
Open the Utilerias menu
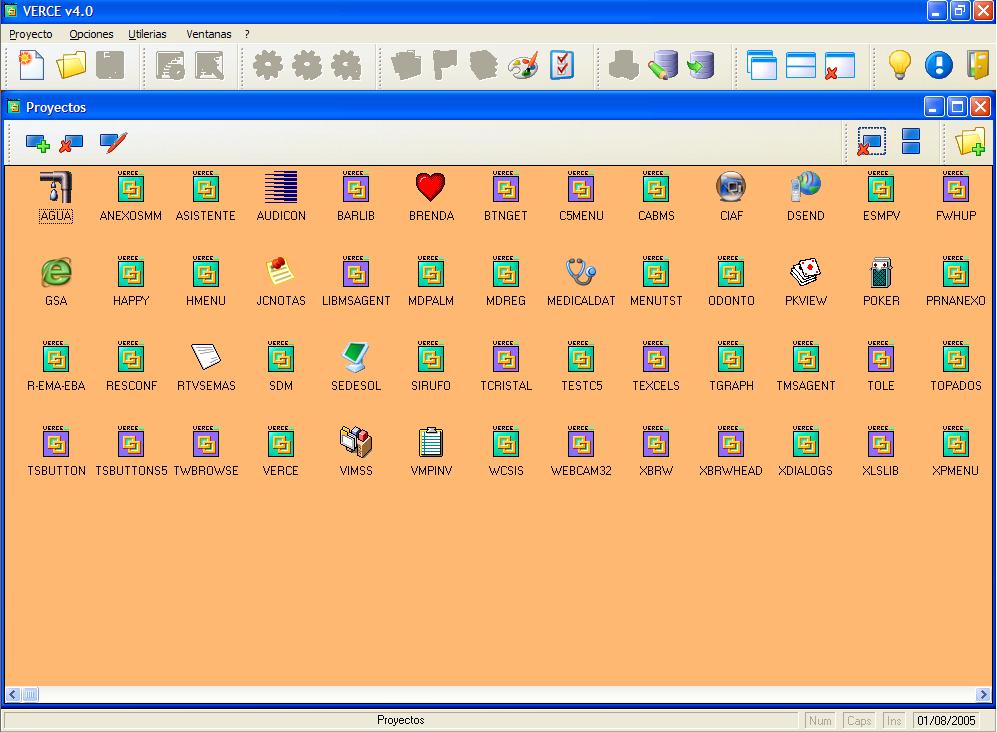tap(147, 34)
